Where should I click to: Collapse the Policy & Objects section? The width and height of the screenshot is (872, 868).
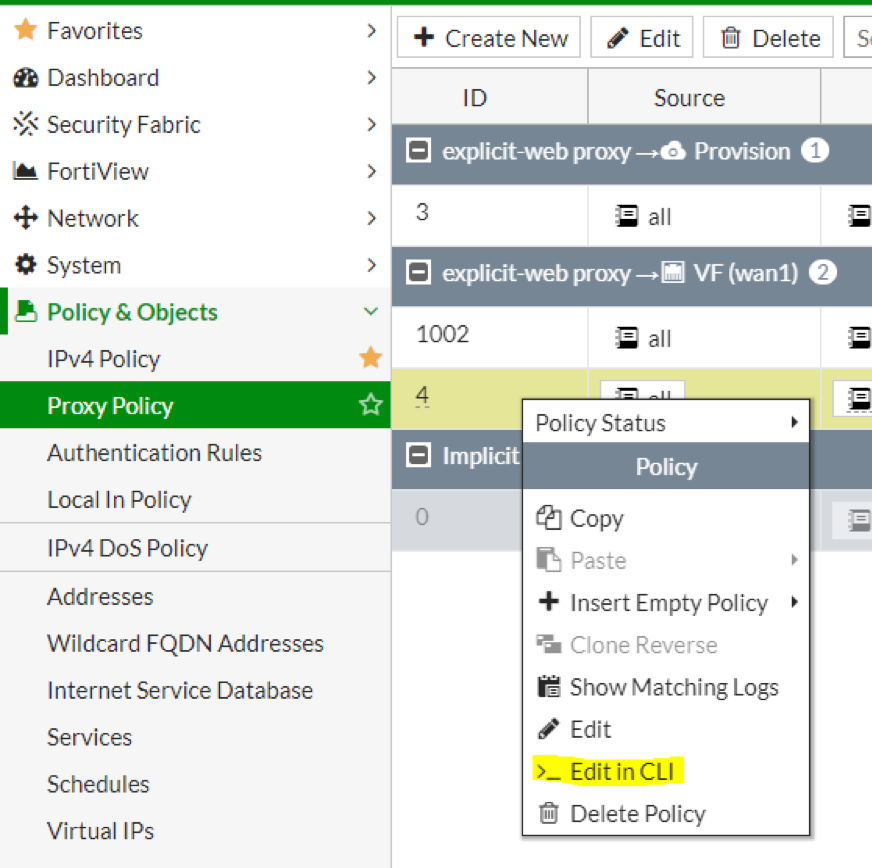371,311
